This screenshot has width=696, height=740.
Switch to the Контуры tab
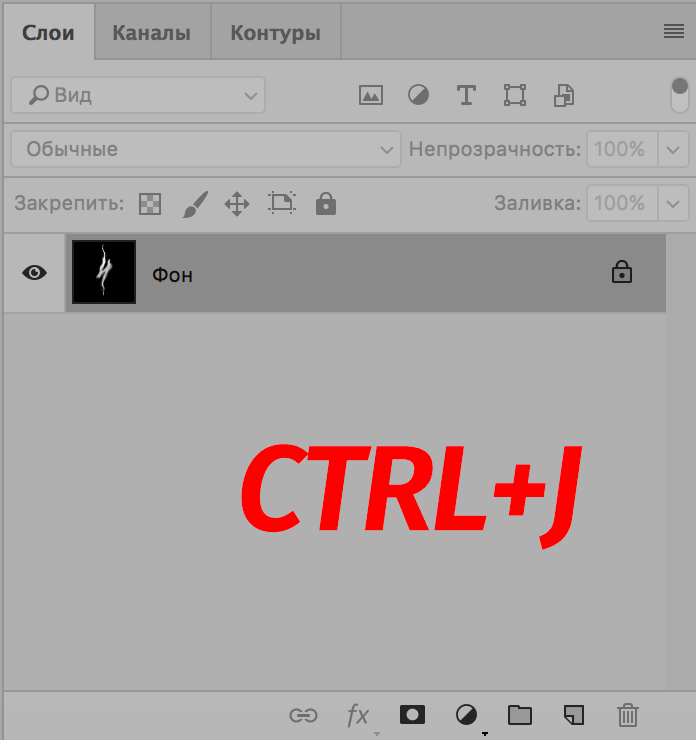click(x=276, y=33)
